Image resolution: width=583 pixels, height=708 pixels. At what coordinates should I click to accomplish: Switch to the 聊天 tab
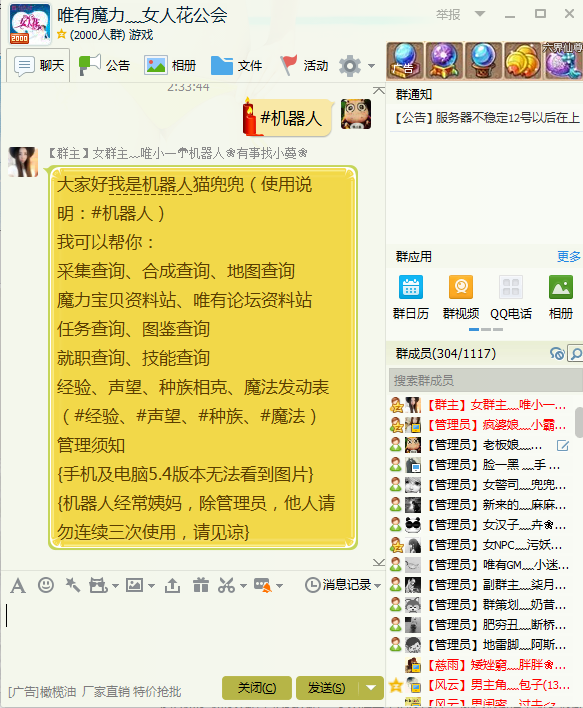point(38,65)
